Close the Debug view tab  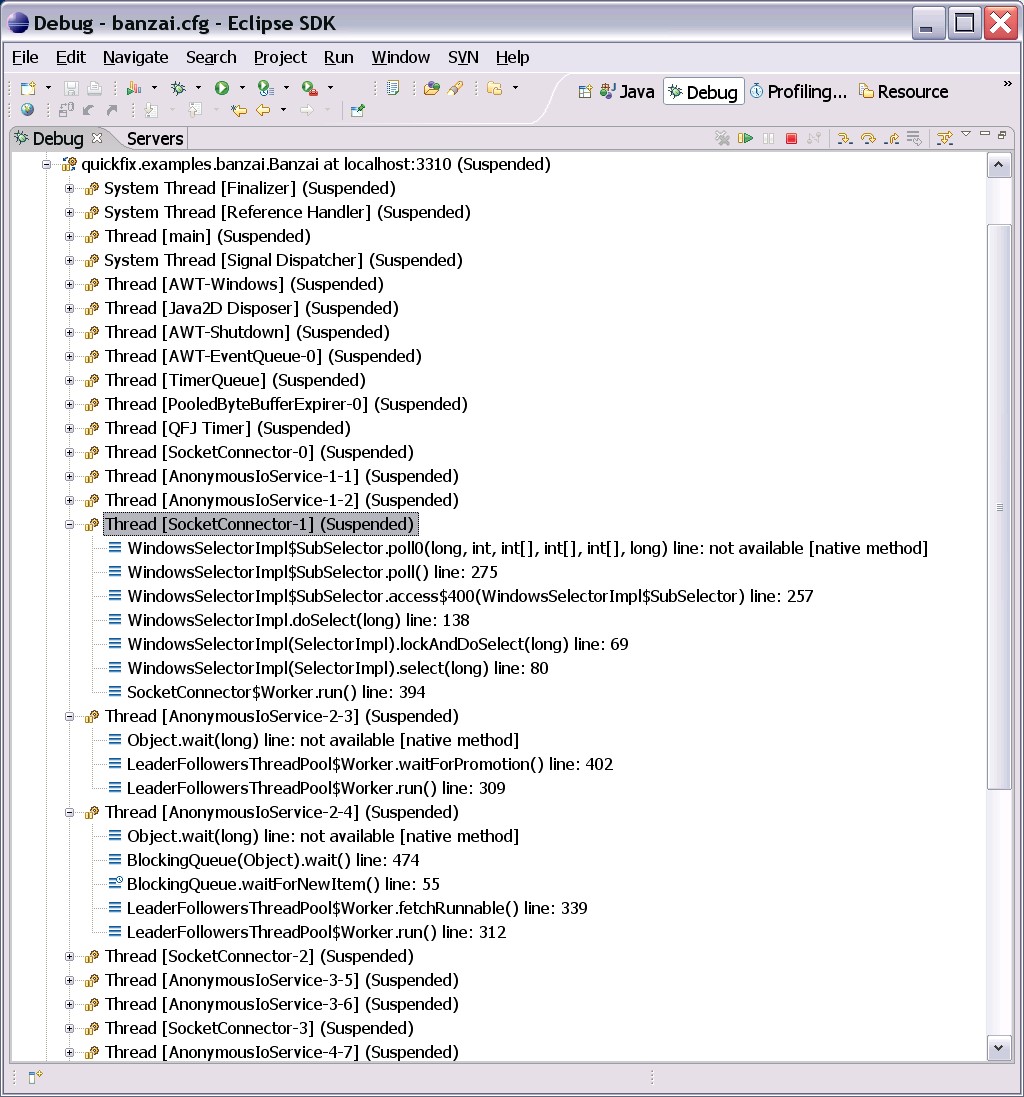pos(97,138)
